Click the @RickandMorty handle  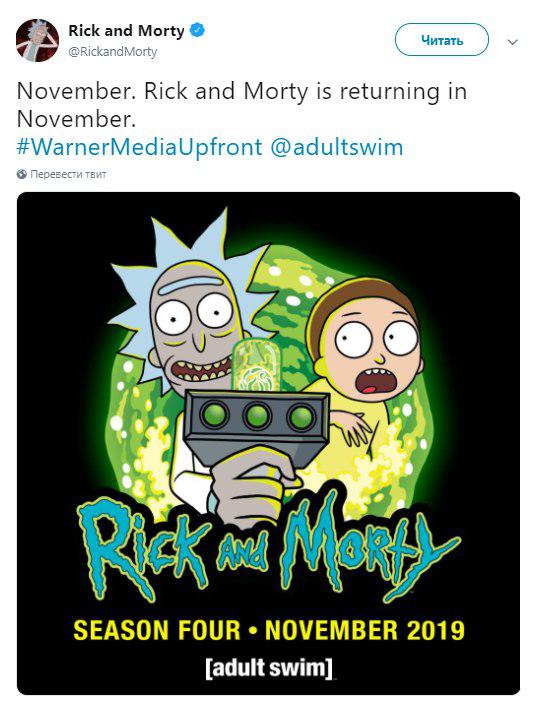pos(113,52)
